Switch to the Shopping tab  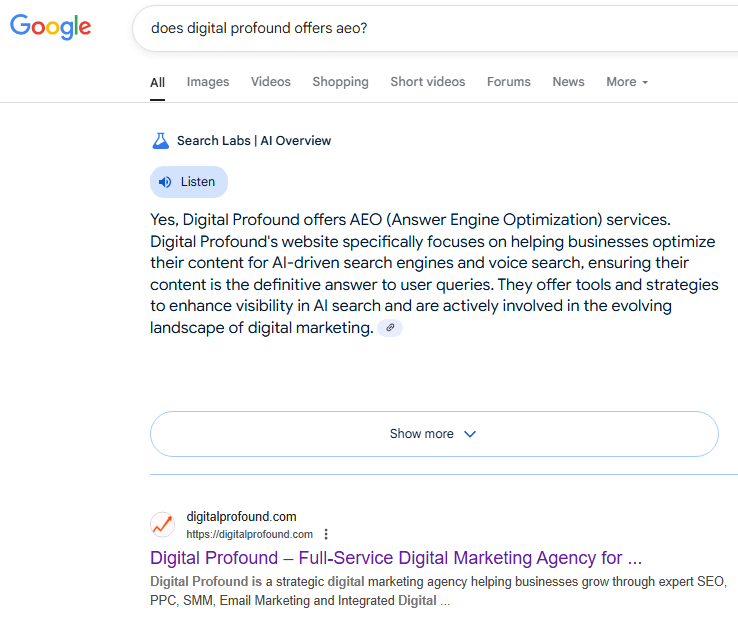coord(340,82)
